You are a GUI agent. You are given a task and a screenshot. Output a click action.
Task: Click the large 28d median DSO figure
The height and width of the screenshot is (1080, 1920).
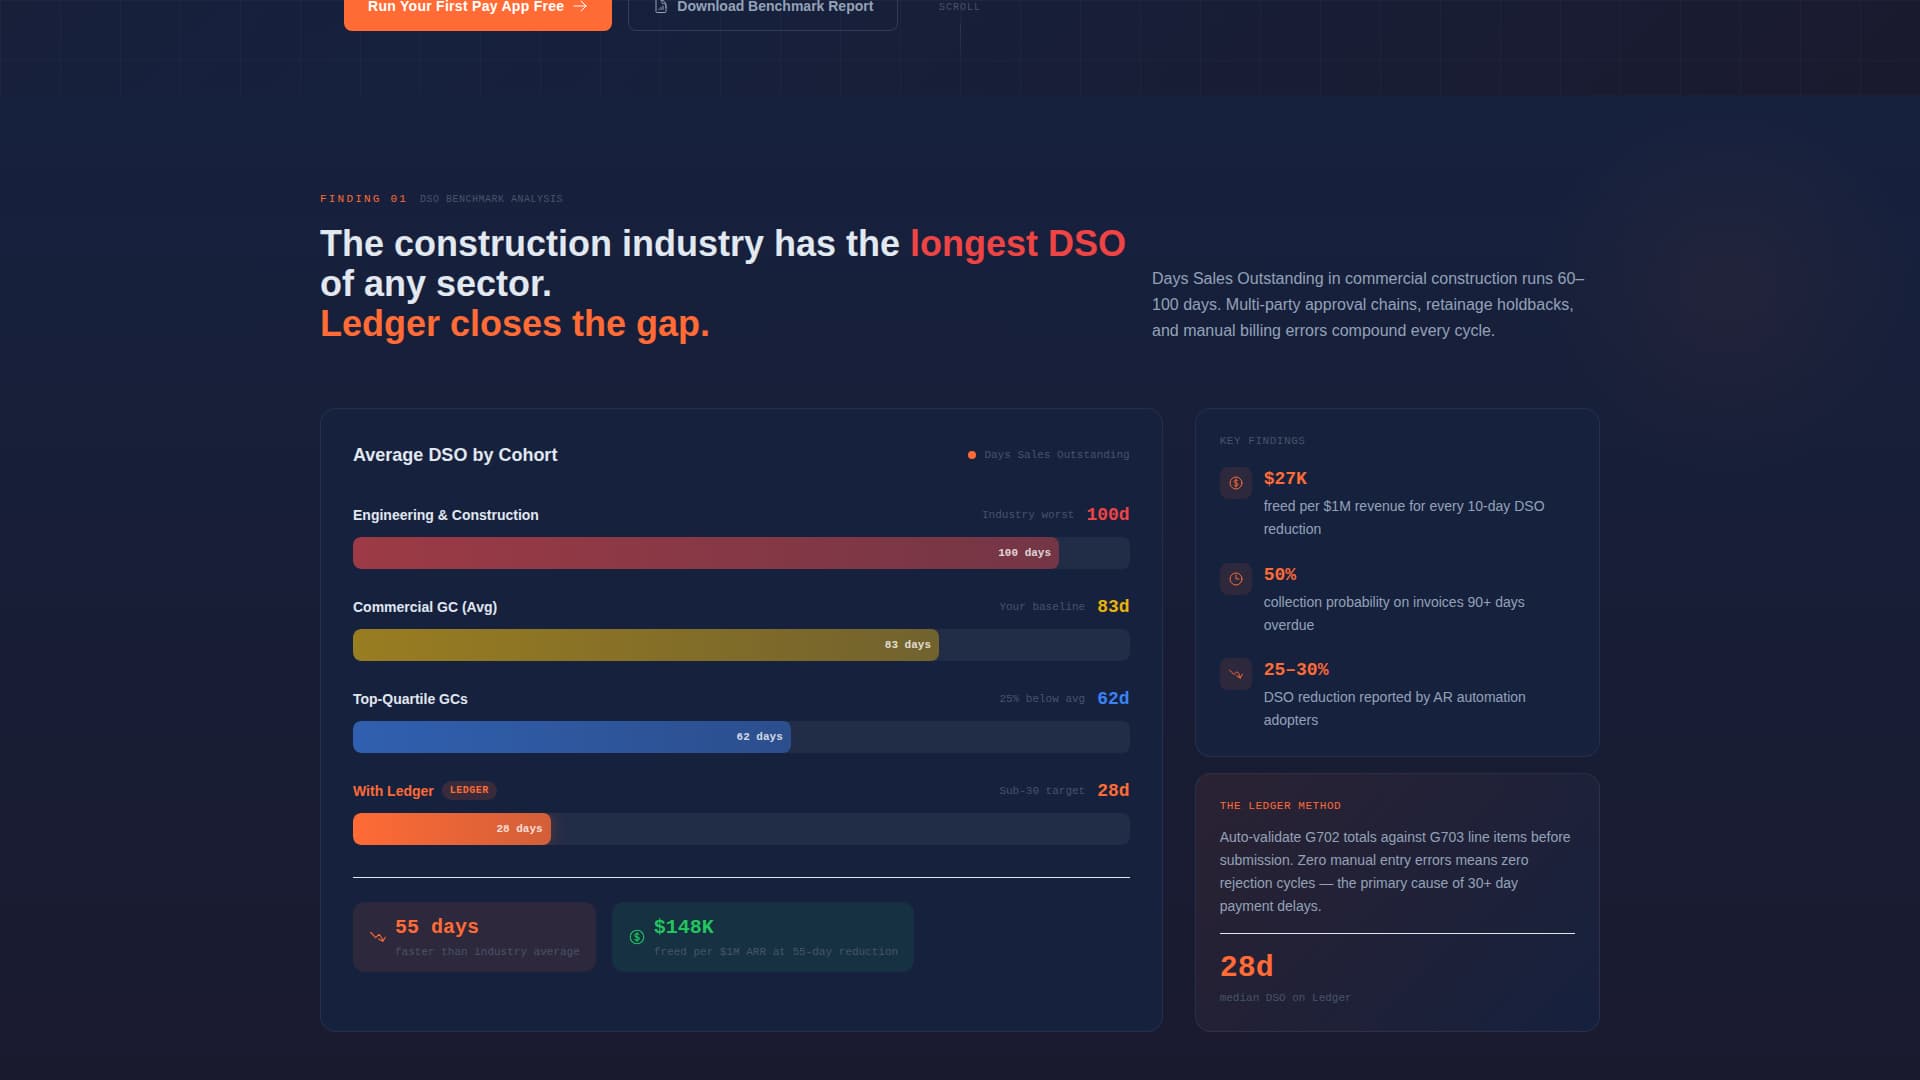tap(1246, 966)
